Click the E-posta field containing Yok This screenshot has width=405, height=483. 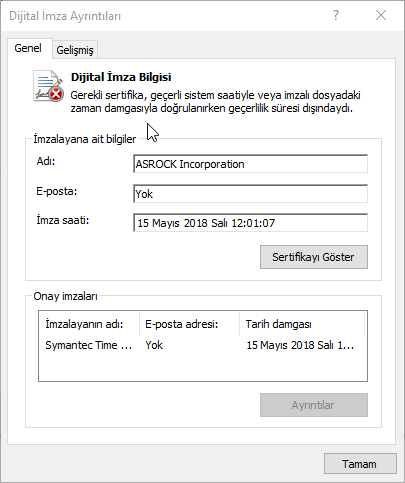250,194
